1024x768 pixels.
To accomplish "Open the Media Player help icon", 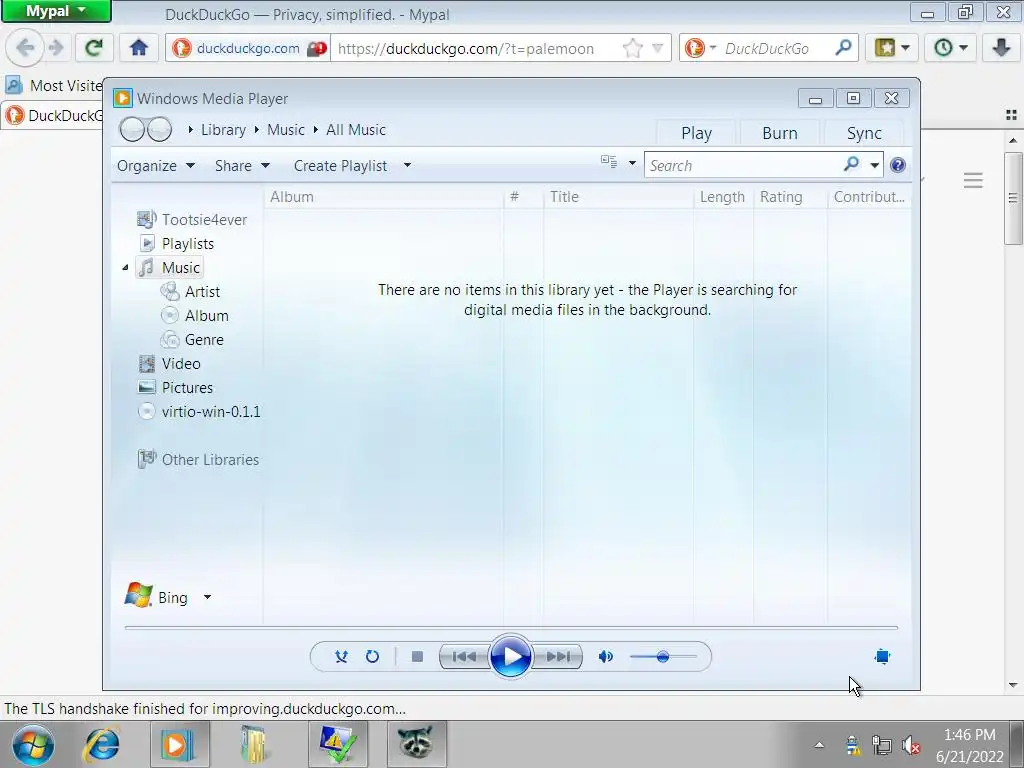I will point(898,165).
